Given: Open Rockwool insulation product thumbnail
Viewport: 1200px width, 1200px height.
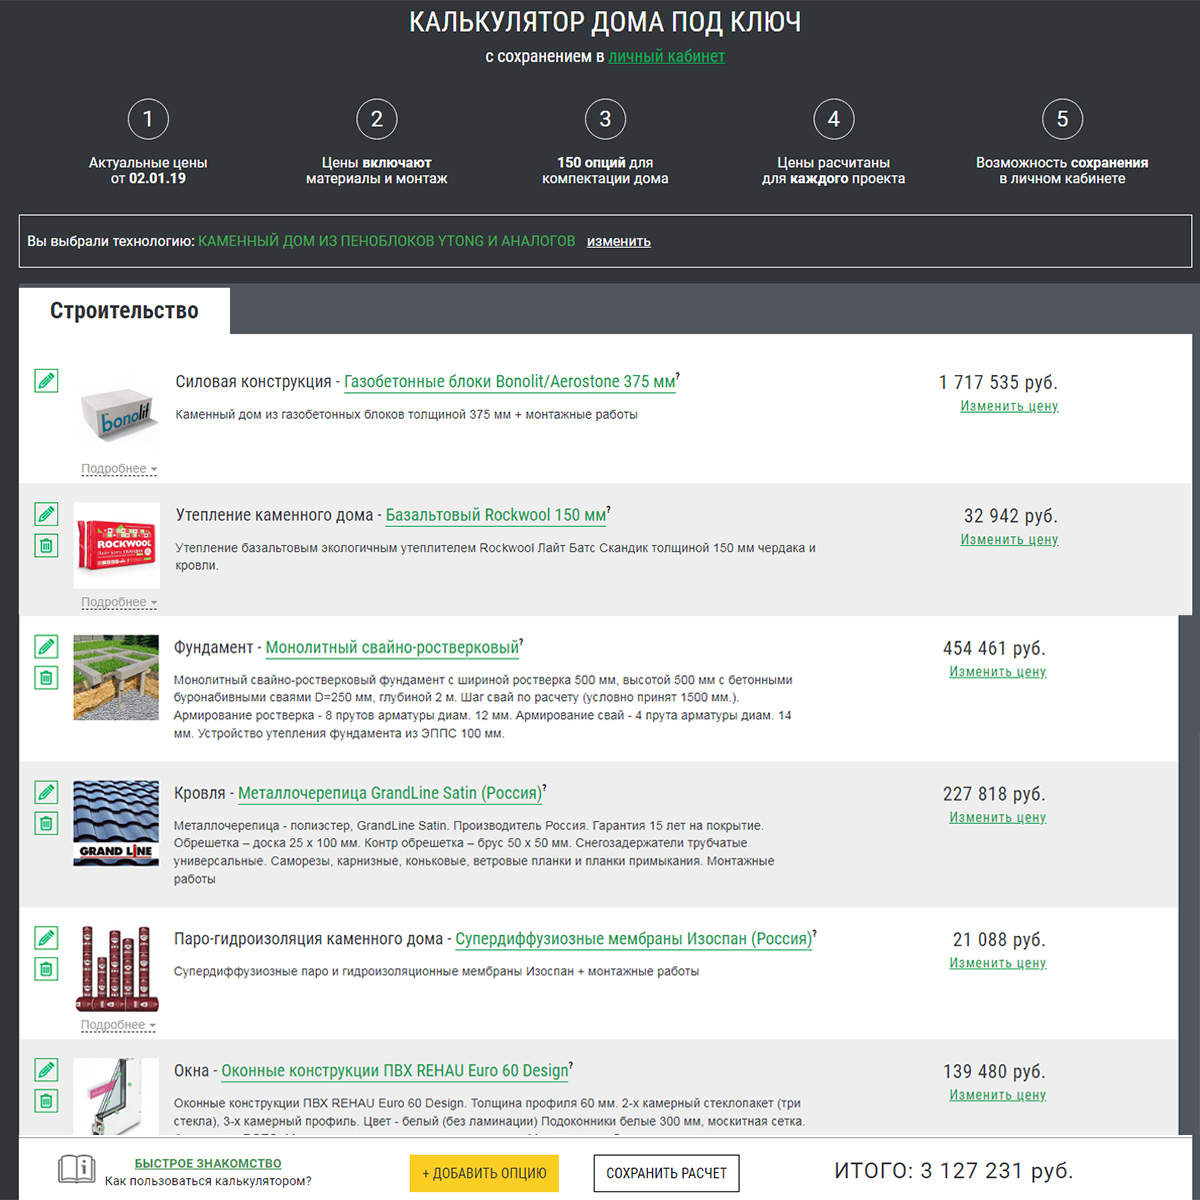Looking at the screenshot, I should point(117,545).
